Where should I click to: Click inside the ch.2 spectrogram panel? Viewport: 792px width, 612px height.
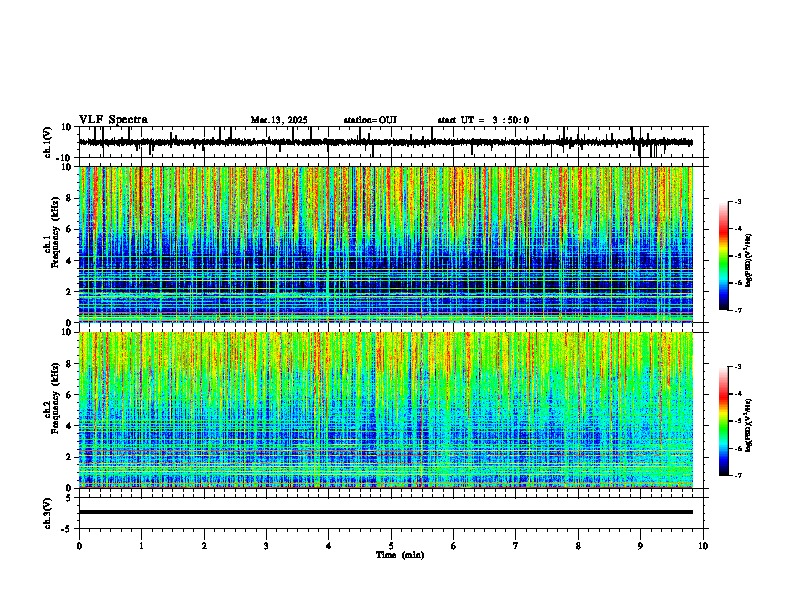click(385, 410)
